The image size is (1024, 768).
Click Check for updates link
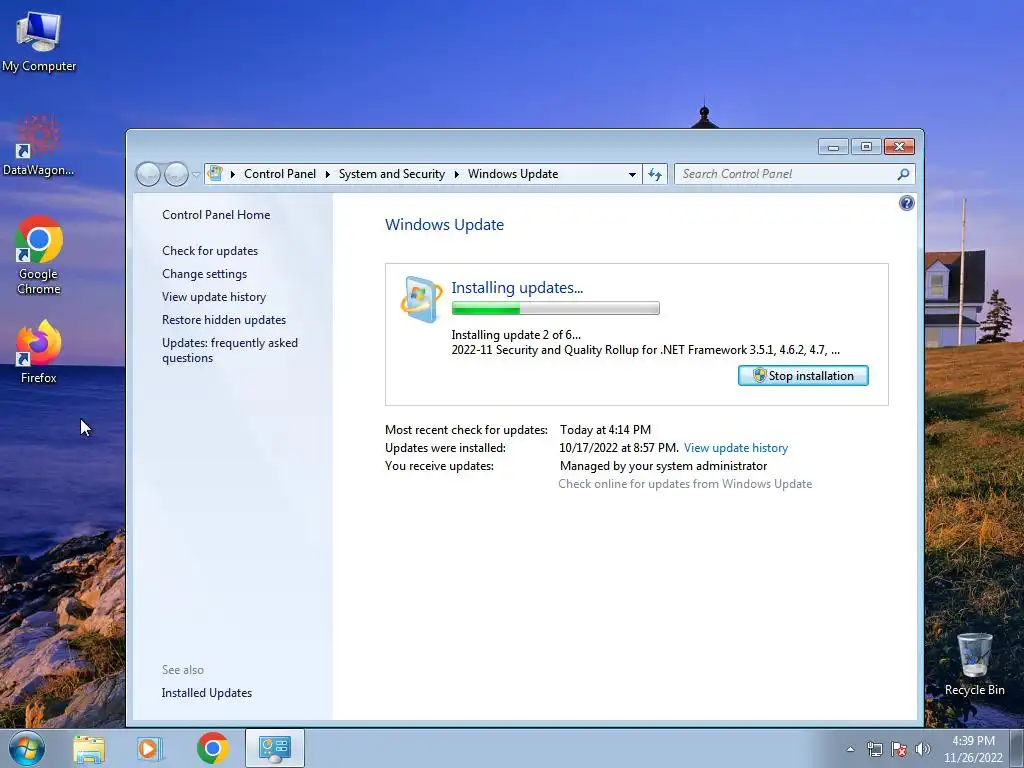(210, 251)
